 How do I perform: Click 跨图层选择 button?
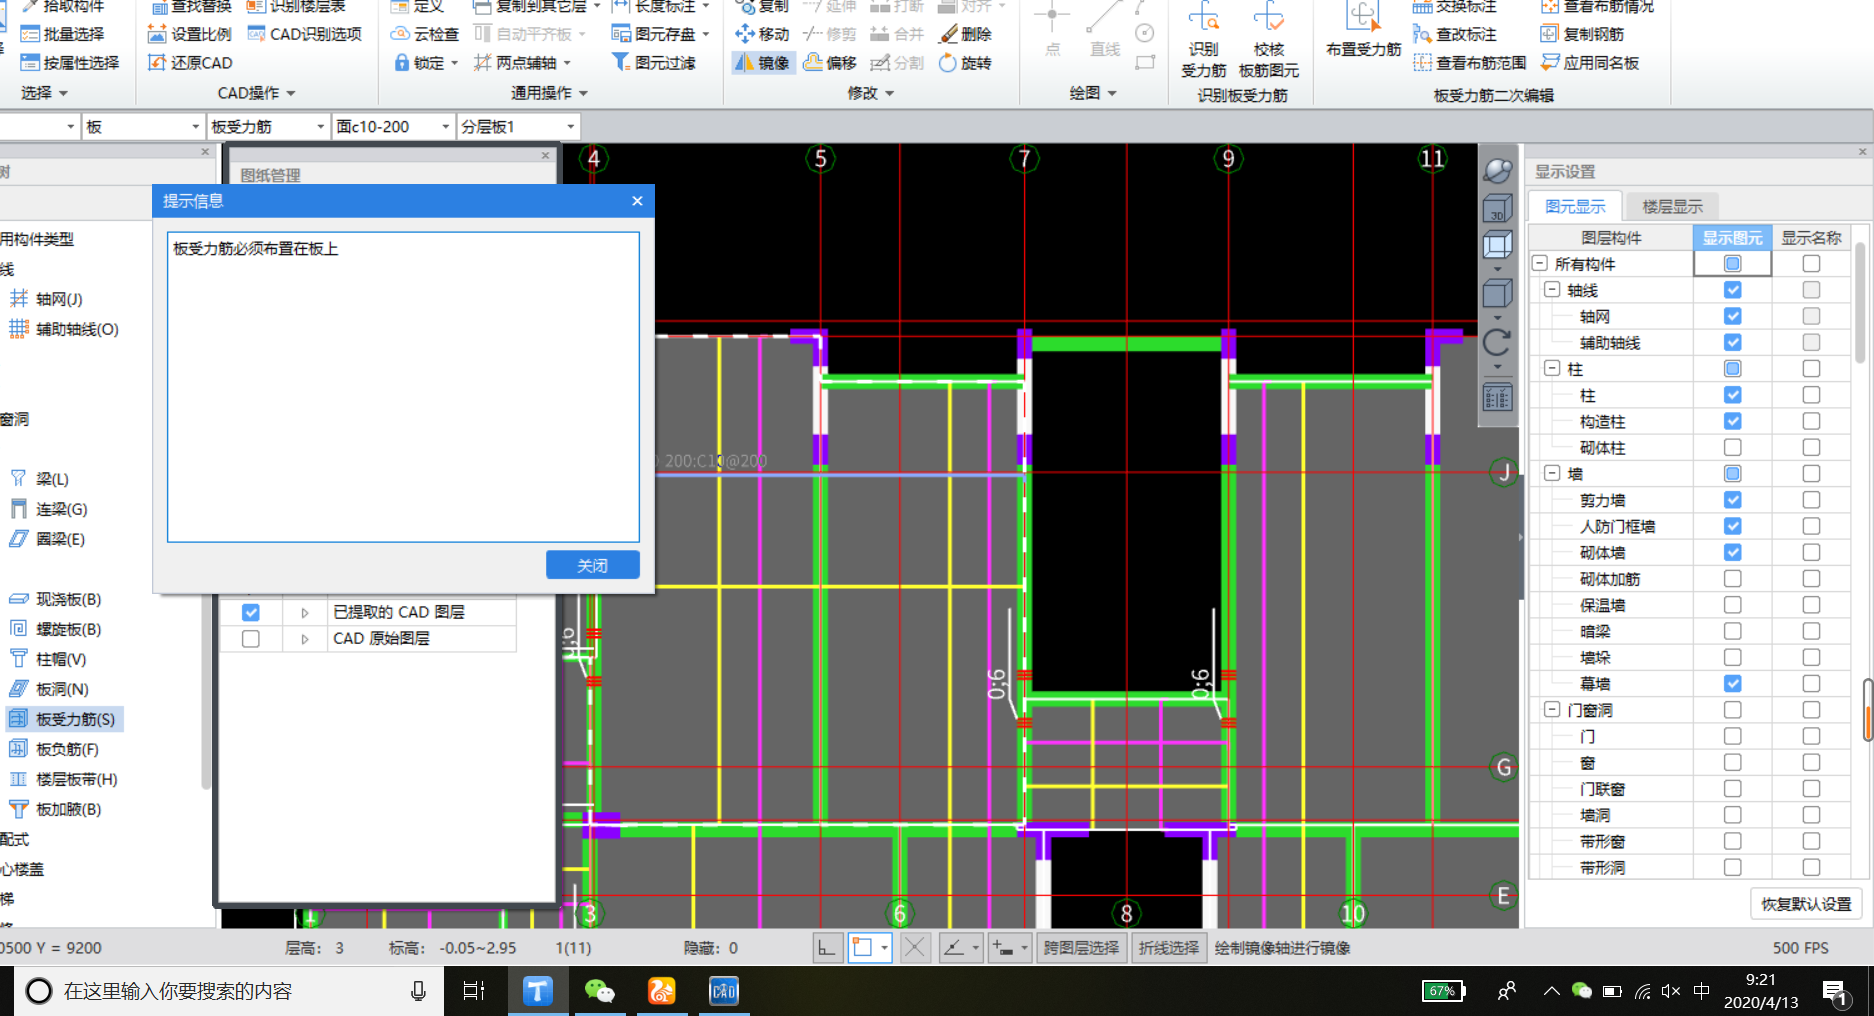pos(1080,948)
